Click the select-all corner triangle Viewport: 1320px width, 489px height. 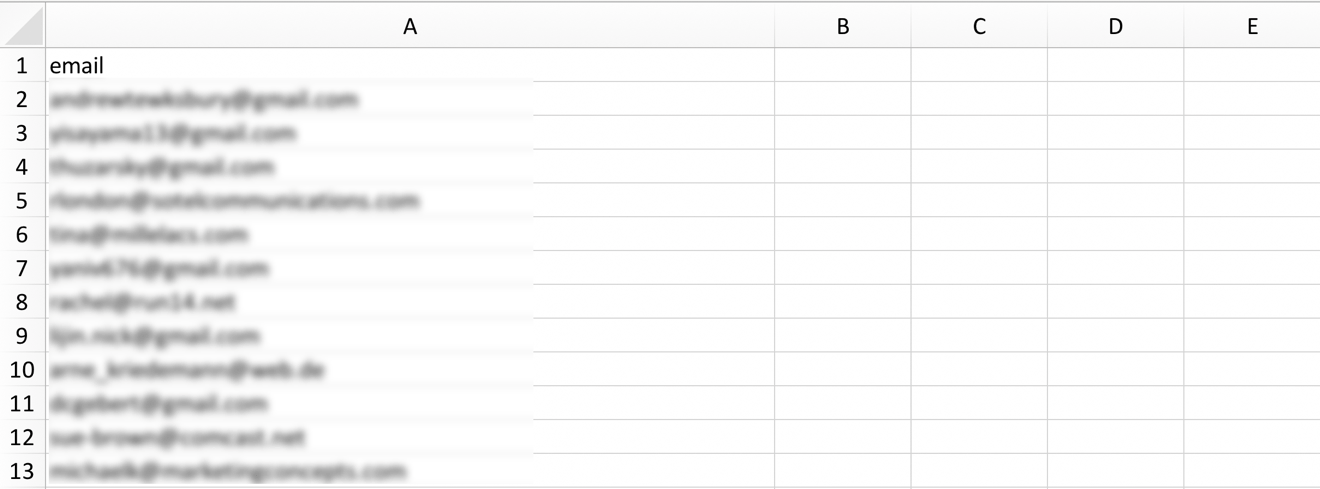pyautogui.click(x=23, y=26)
